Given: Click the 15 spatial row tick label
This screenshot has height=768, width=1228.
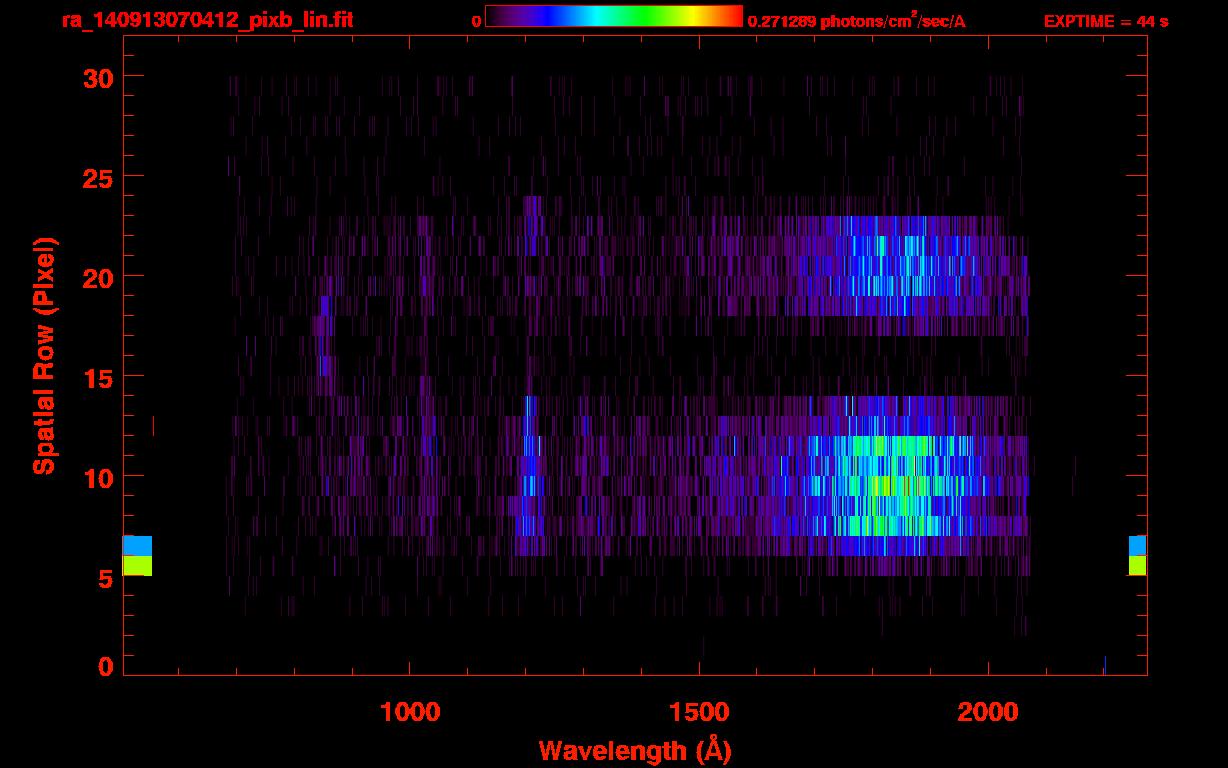Looking at the screenshot, I should [97, 377].
